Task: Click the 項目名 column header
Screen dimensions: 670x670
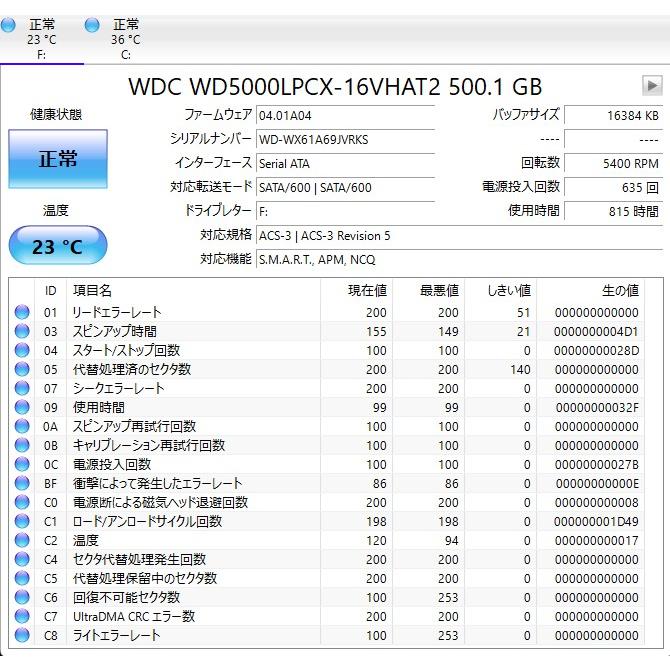Action: point(193,291)
